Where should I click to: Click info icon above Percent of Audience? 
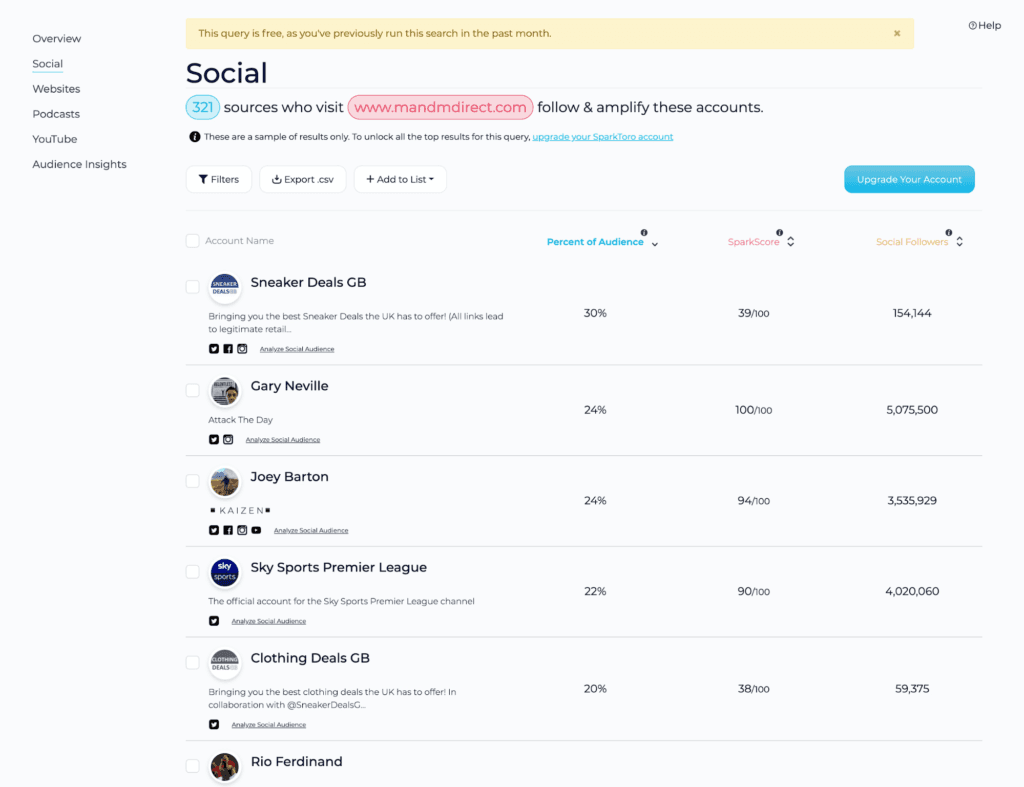[x=644, y=233]
